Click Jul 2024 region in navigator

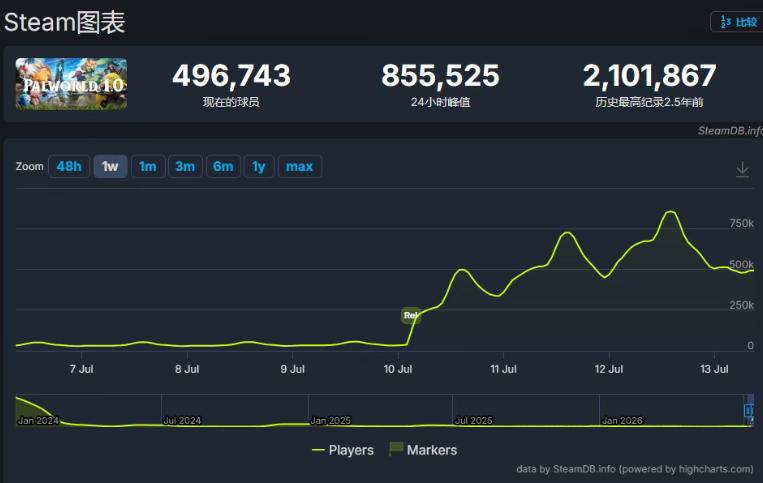(182, 420)
